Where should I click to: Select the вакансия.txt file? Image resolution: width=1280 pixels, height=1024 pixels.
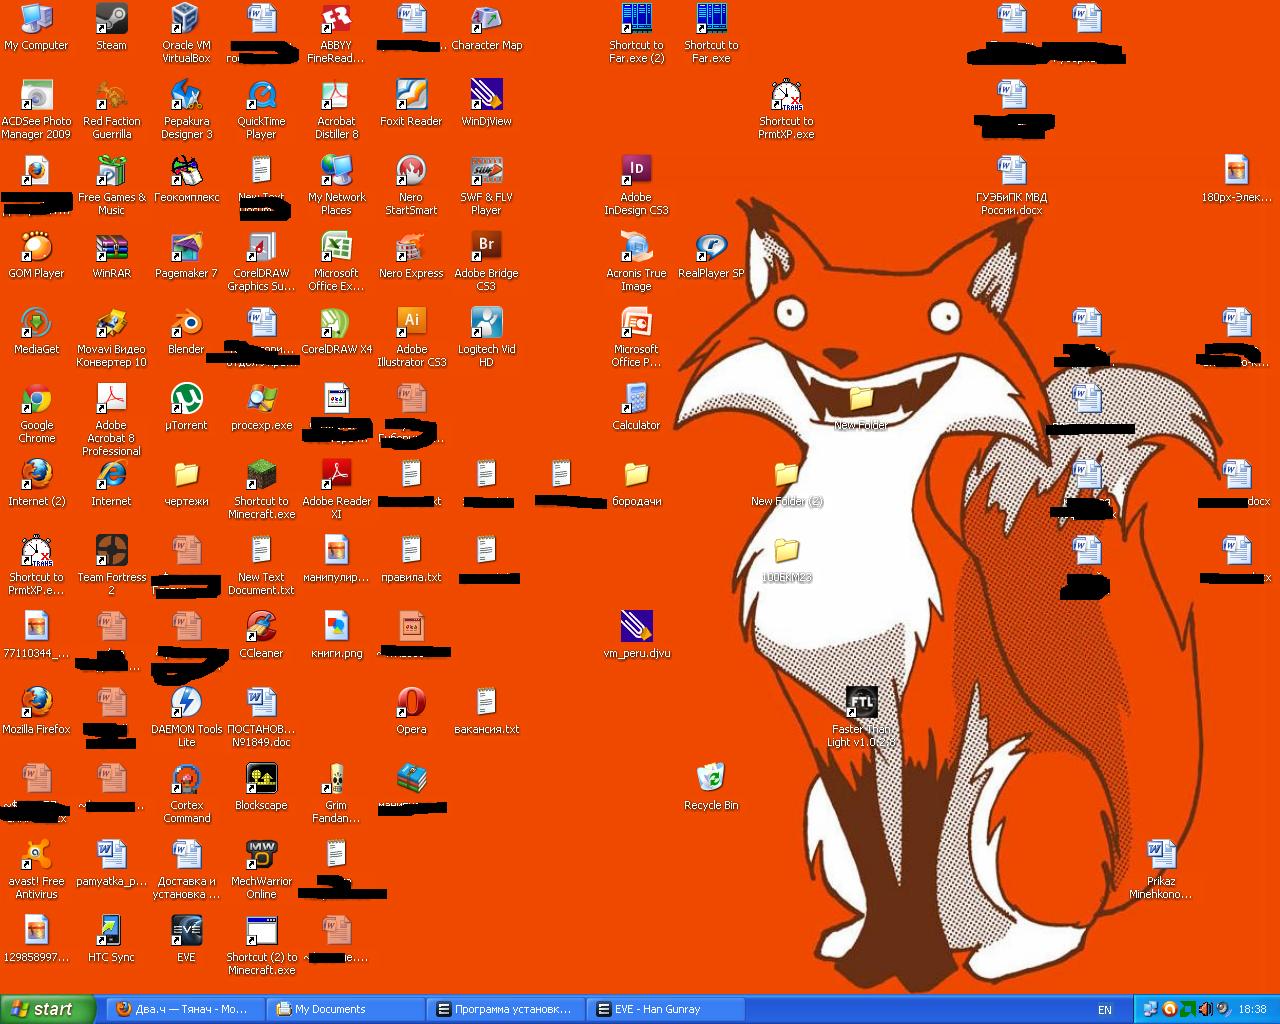(x=486, y=712)
